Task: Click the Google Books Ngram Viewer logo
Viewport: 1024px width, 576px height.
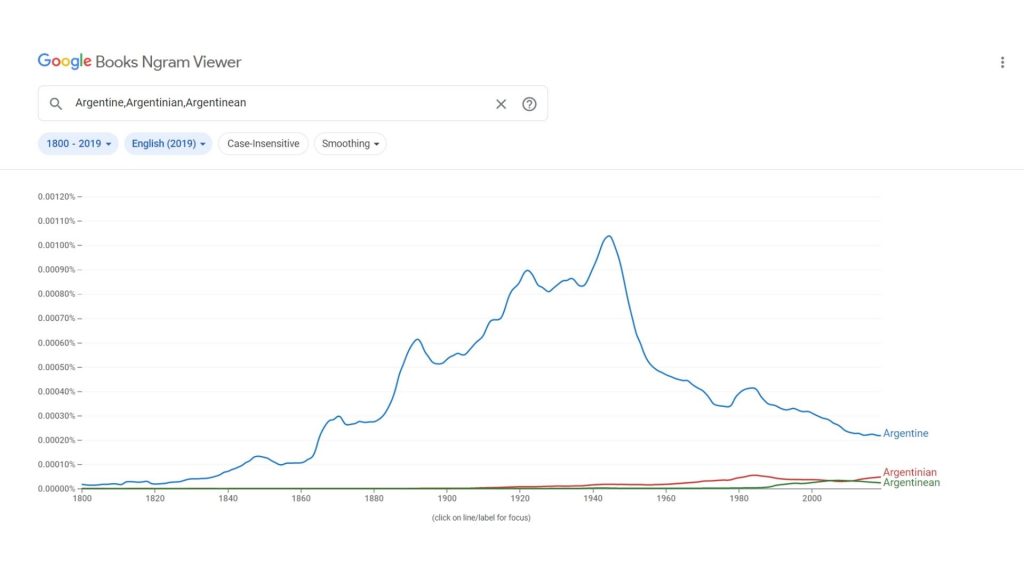Action: coord(139,62)
